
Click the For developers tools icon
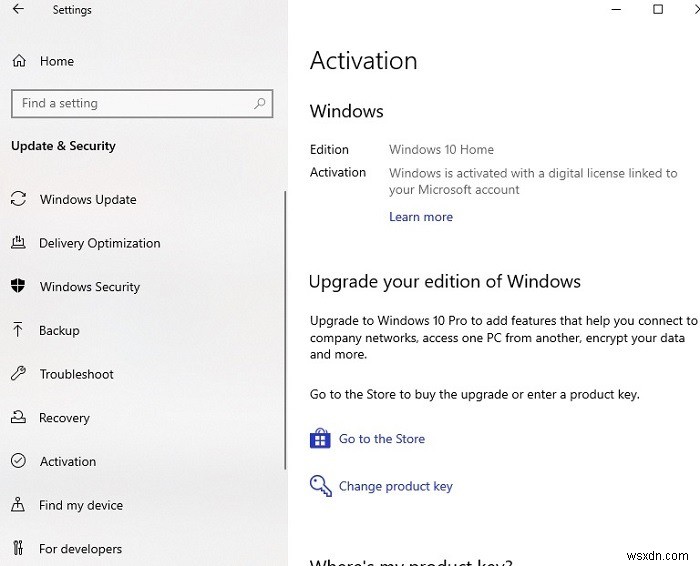[18, 548]
